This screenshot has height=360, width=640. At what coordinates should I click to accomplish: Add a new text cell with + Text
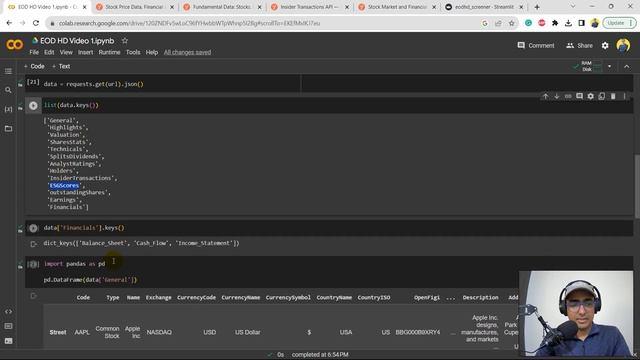coord(61,66)
